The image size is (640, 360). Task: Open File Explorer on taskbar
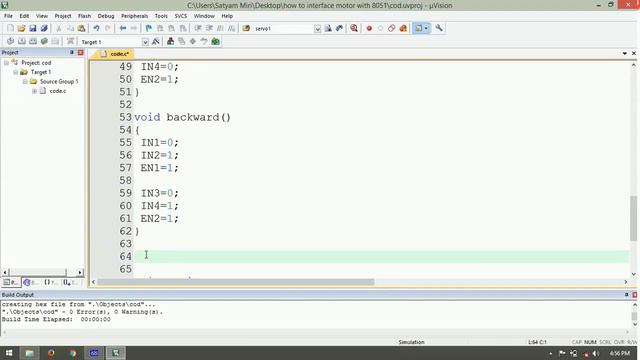click(29, 353)
